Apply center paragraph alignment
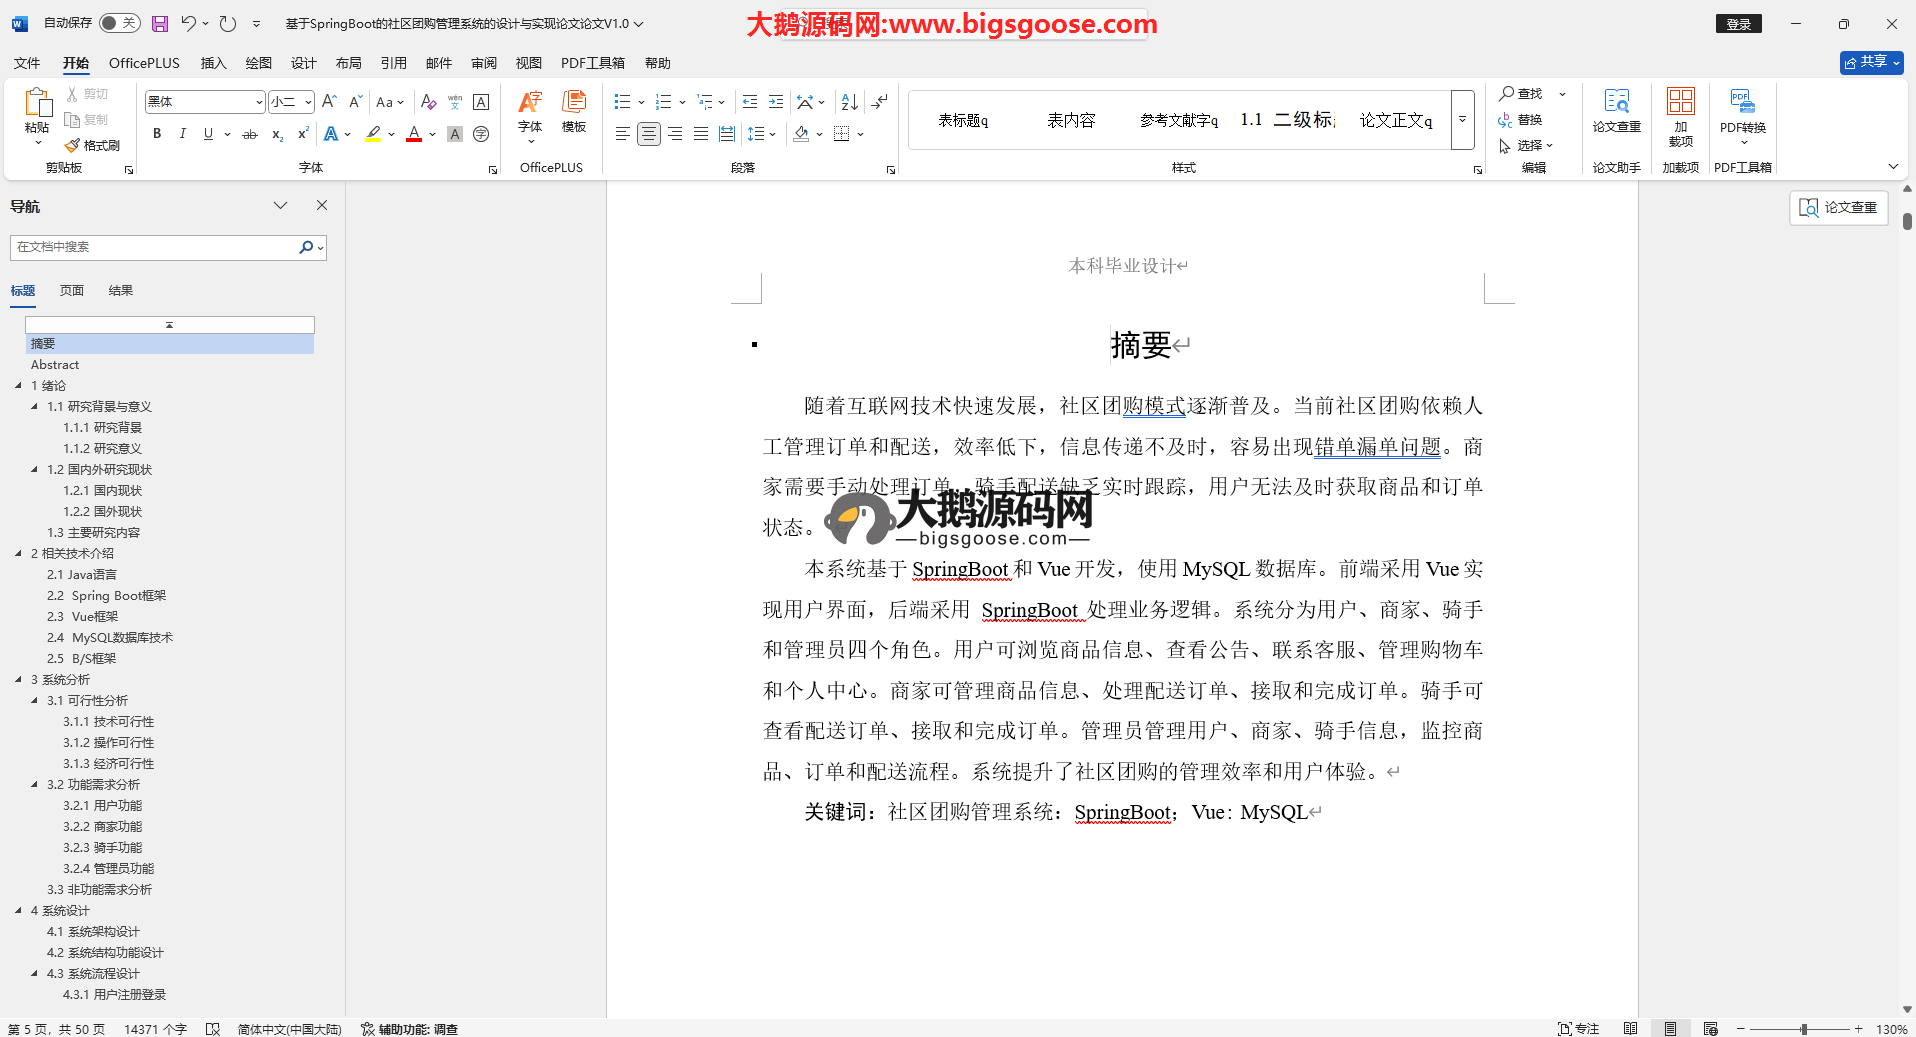 coord(649,134)
